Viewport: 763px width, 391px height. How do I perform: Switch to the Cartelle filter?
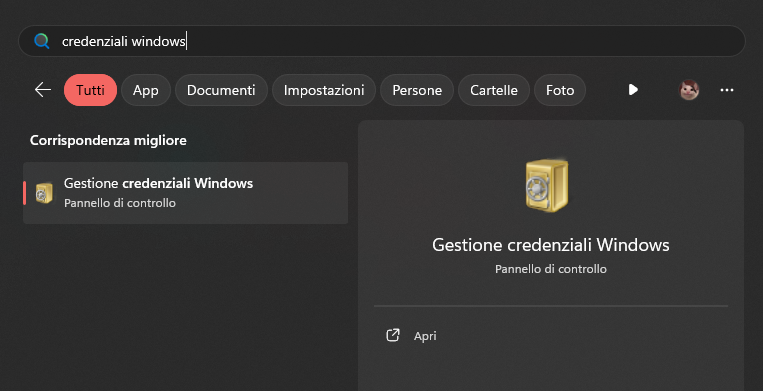[494, 90]
